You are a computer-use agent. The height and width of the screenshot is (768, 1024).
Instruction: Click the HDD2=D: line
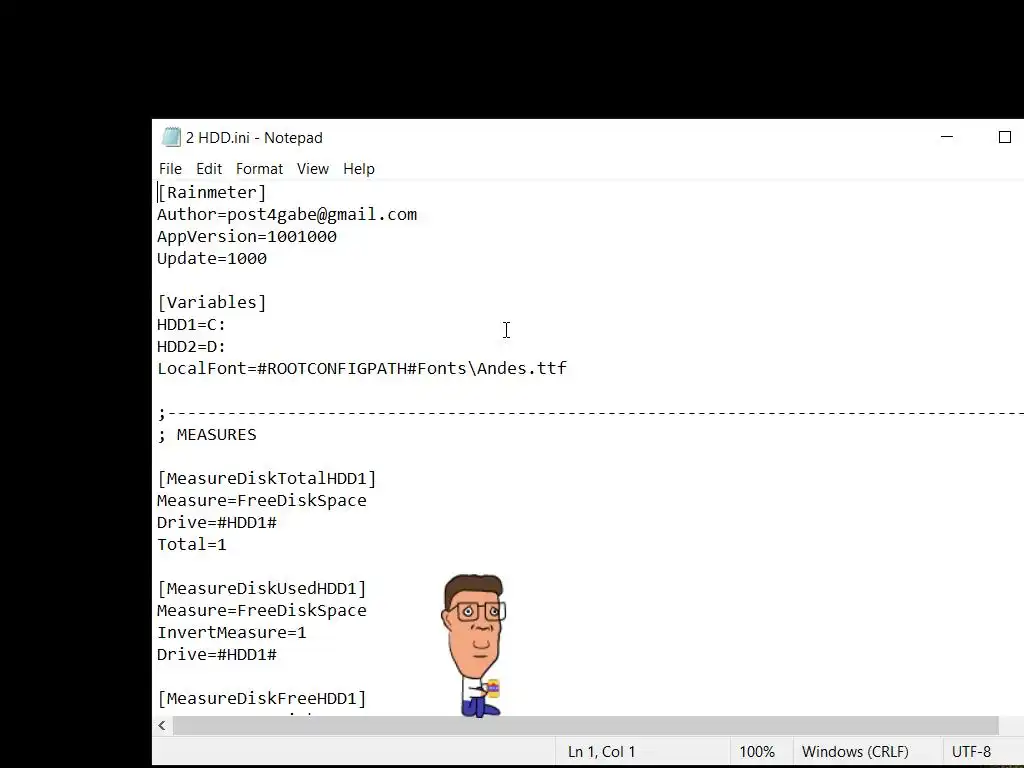[x=191, y=346]
